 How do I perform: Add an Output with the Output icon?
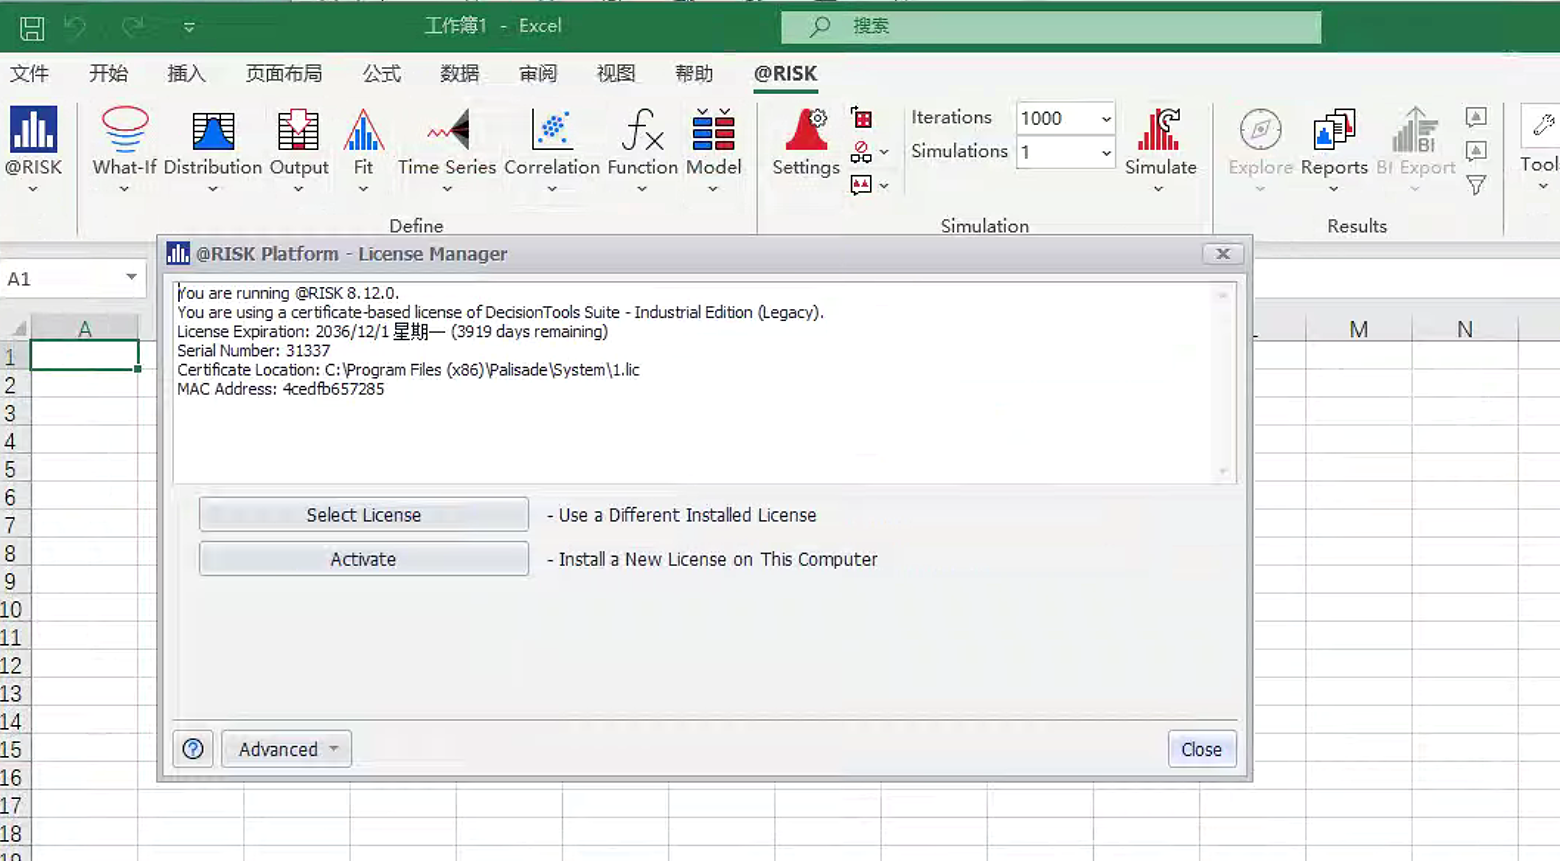298,131
